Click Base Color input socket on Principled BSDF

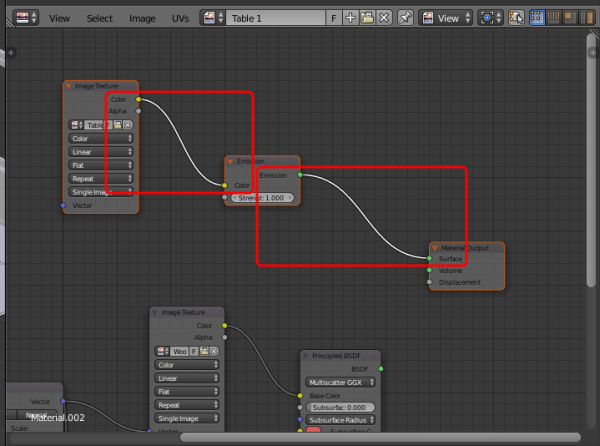[x=300, y=396]
